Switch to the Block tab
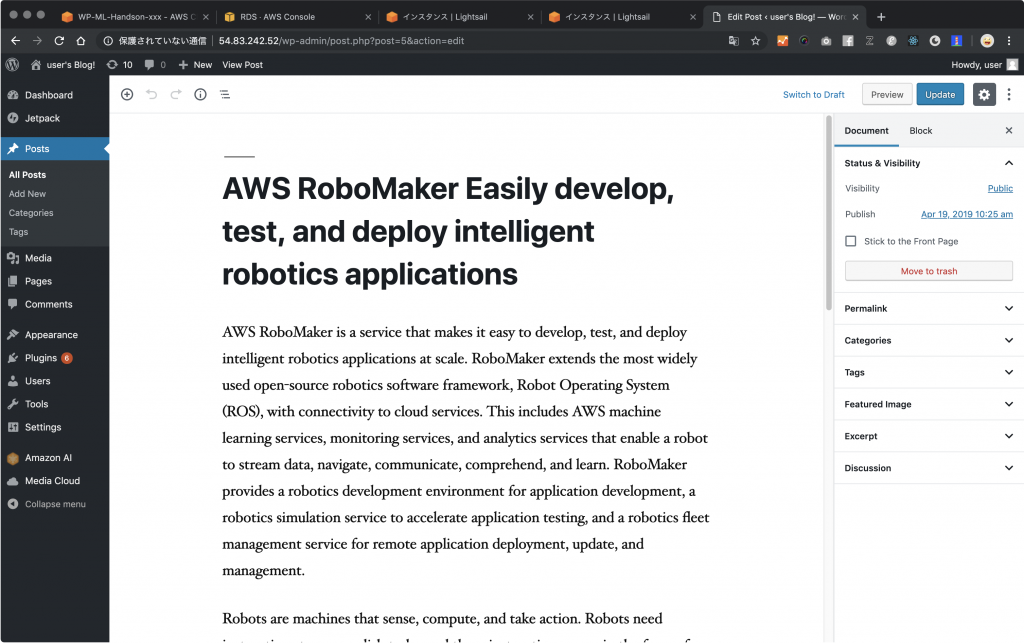 click(x=921, y=131)
